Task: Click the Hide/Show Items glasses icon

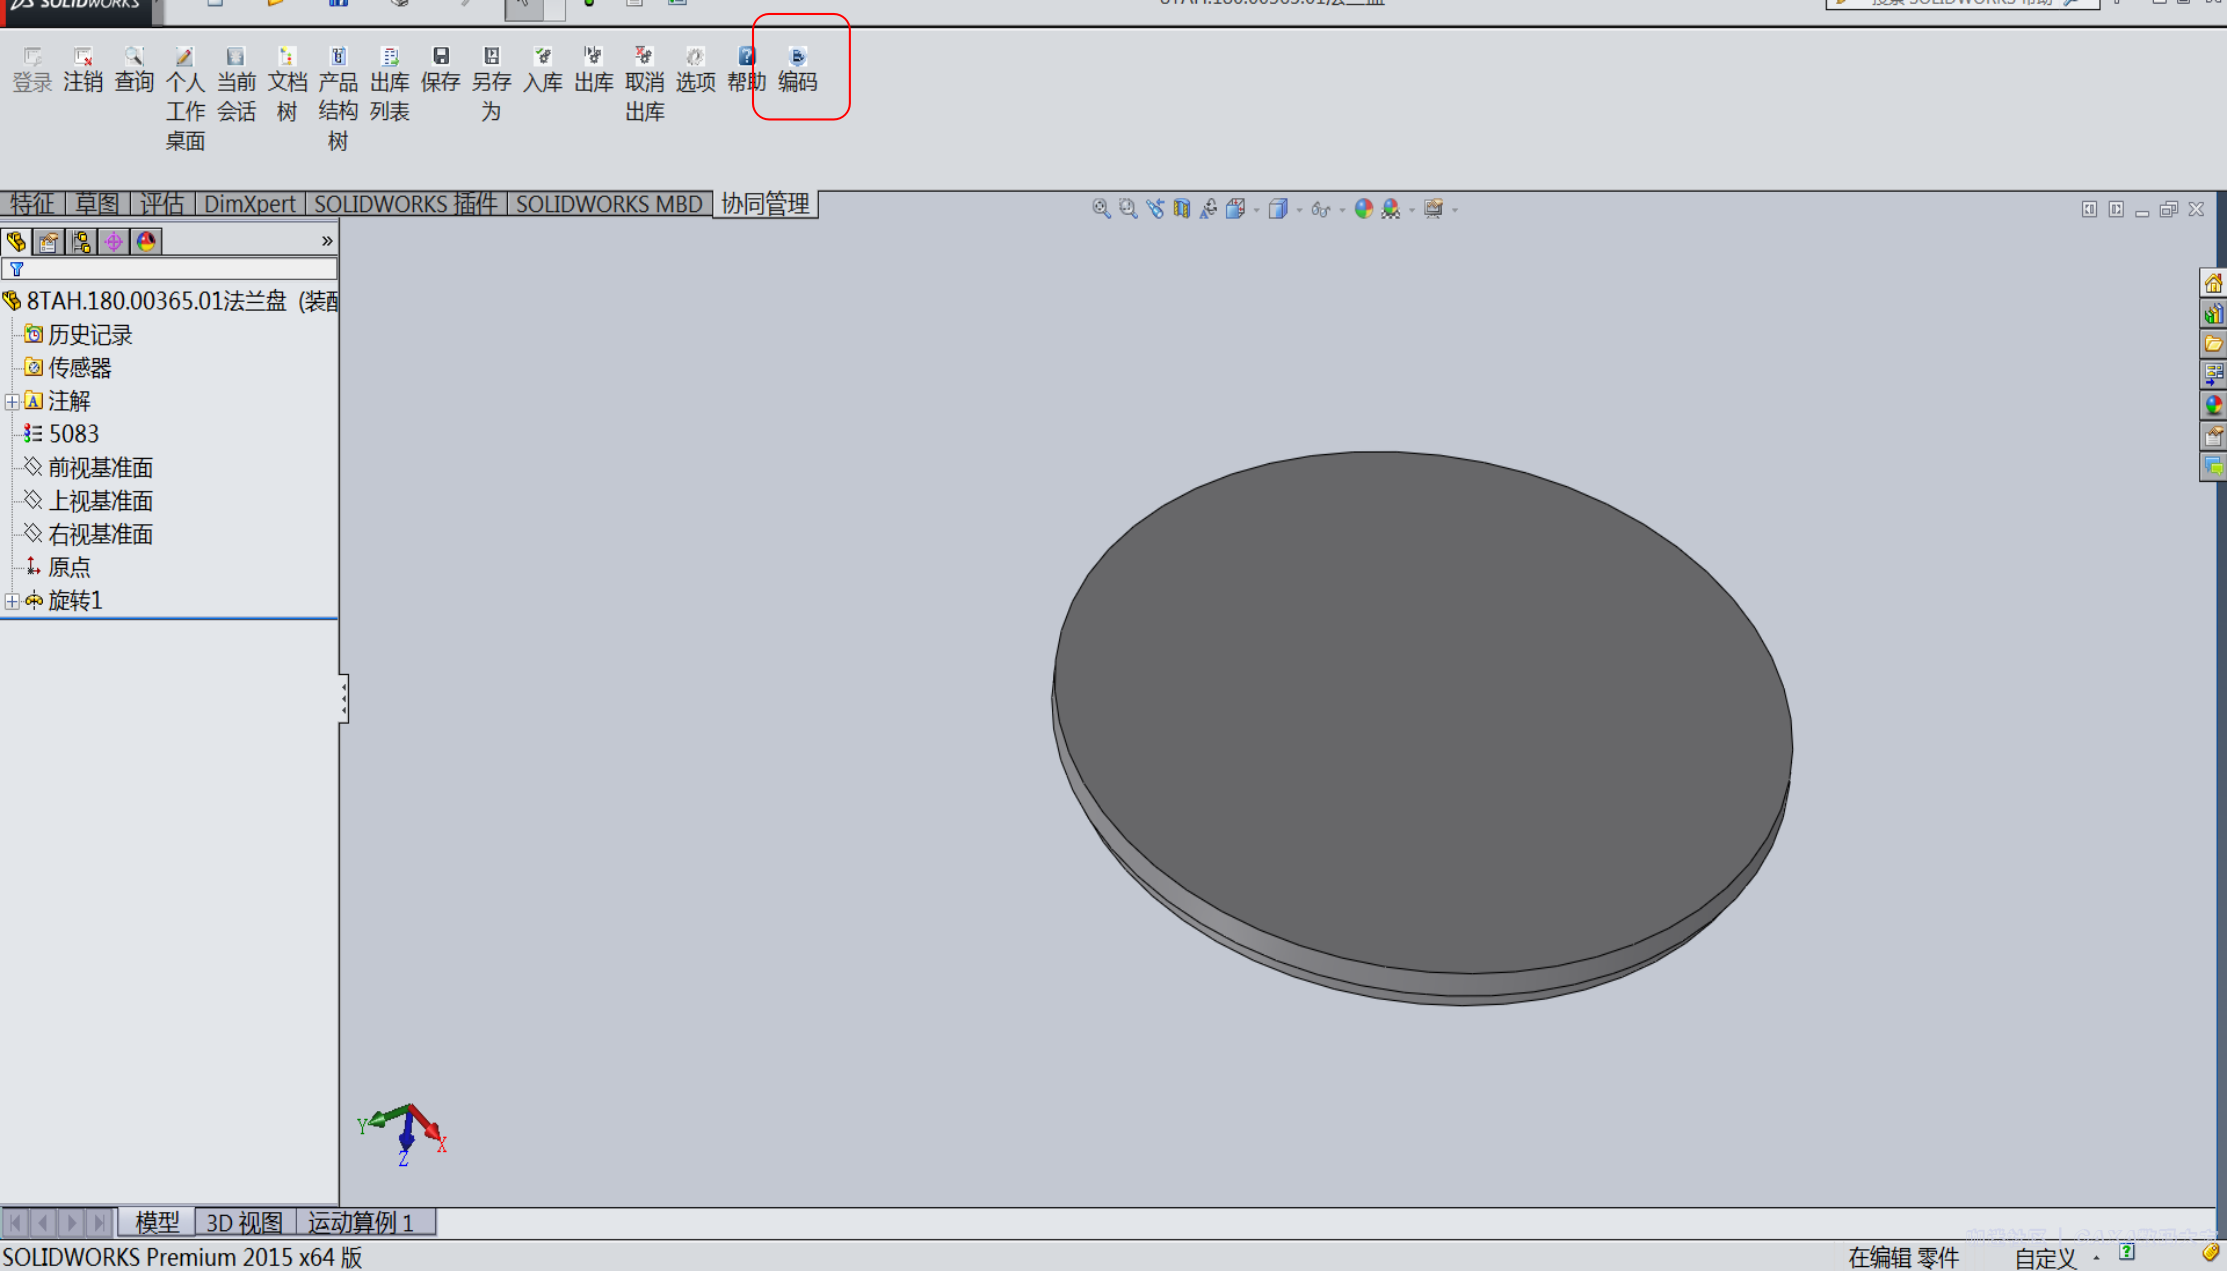Action: (x=1320, y=208)
